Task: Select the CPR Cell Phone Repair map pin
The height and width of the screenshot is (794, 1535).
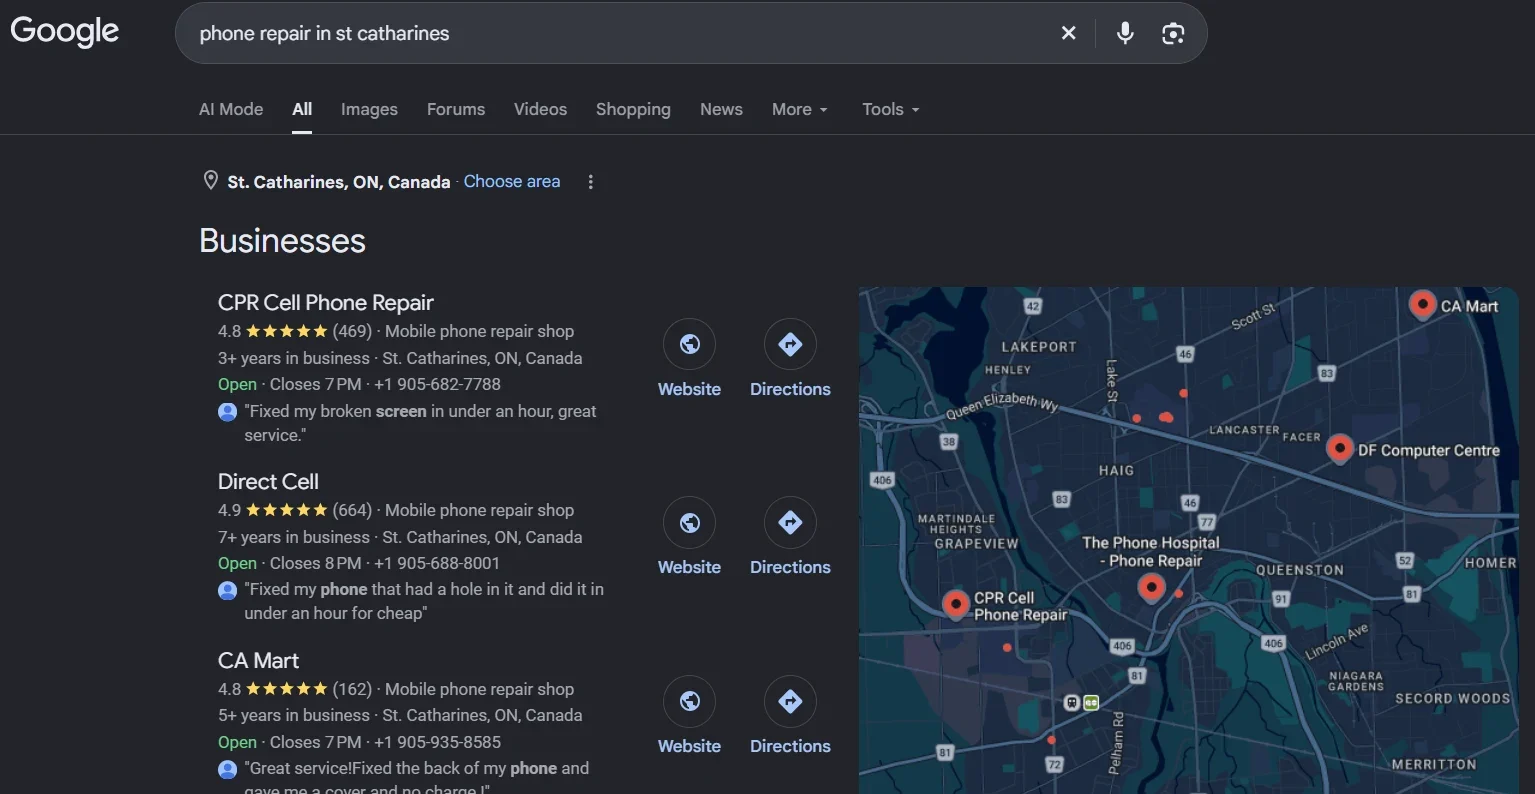Action: pyautogui.click(x=956, y=604)
